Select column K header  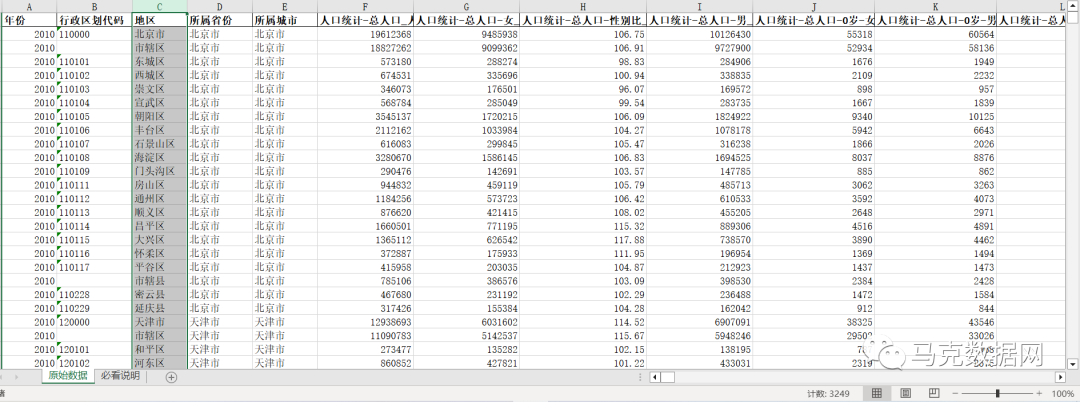point(936,6)
